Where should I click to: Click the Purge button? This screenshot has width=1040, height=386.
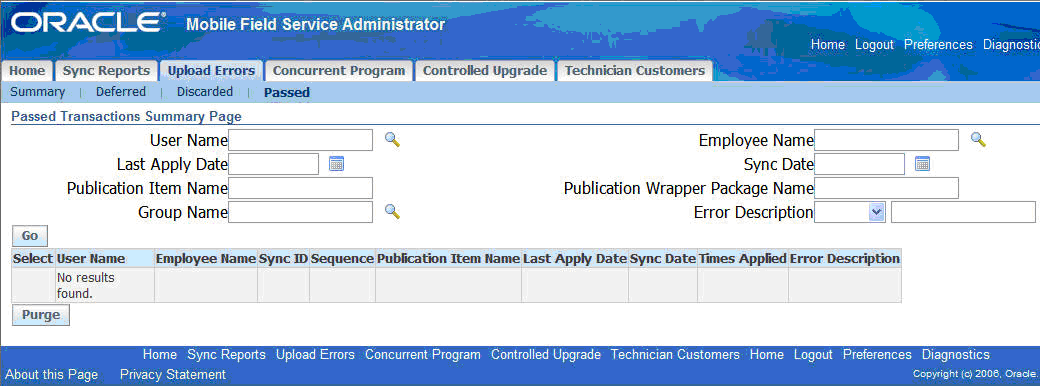[x=41, y=315]
